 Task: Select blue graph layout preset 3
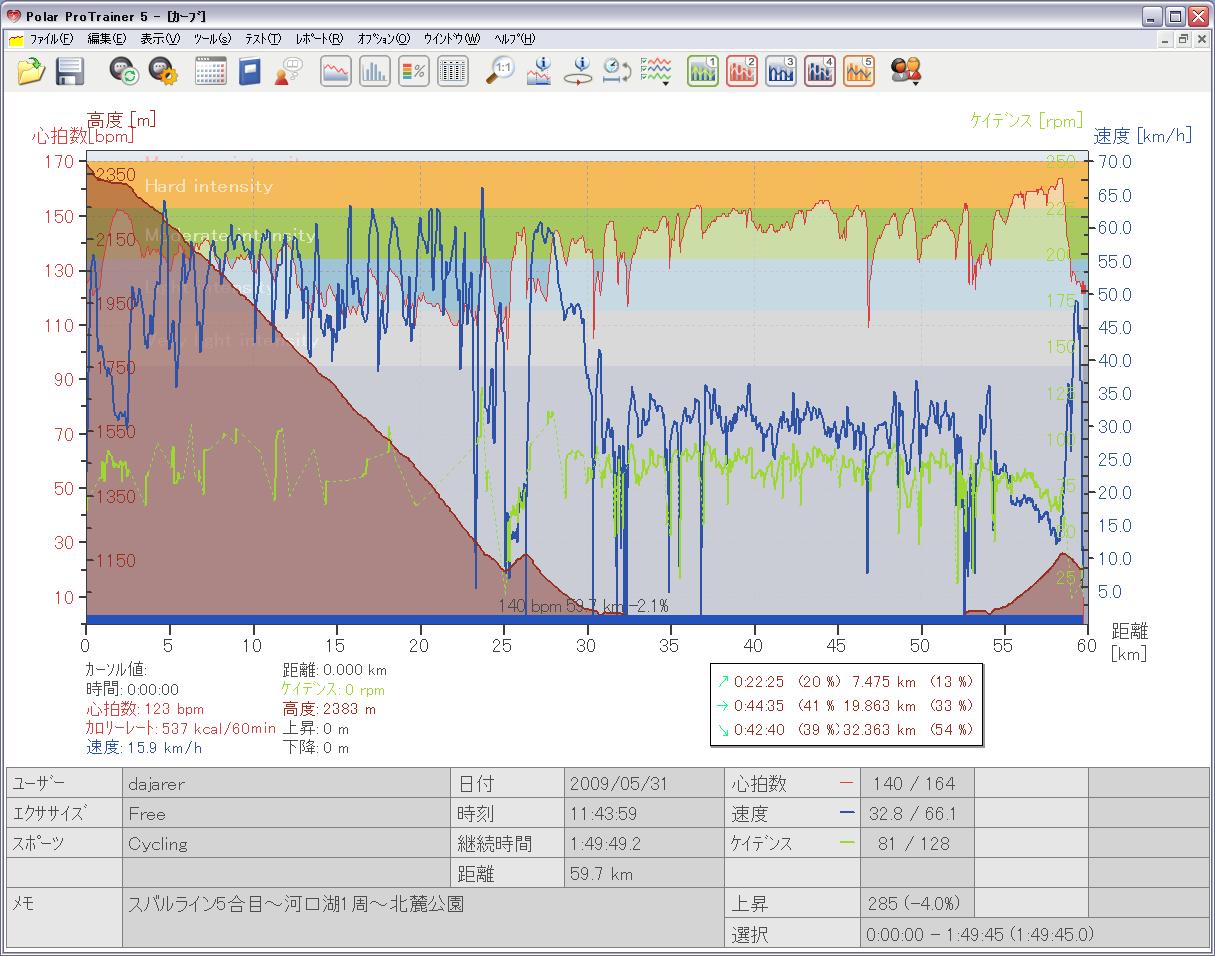tap(781, 71)
